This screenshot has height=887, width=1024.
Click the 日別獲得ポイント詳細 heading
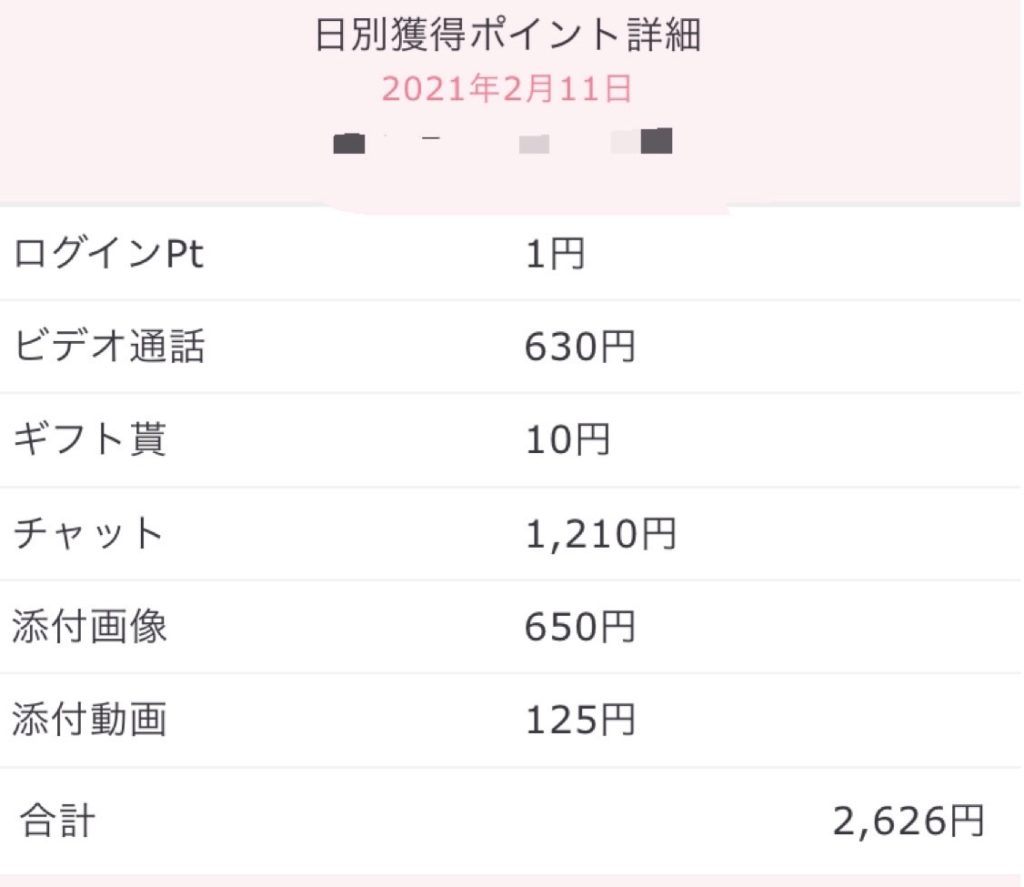click(x=508, y=36)
